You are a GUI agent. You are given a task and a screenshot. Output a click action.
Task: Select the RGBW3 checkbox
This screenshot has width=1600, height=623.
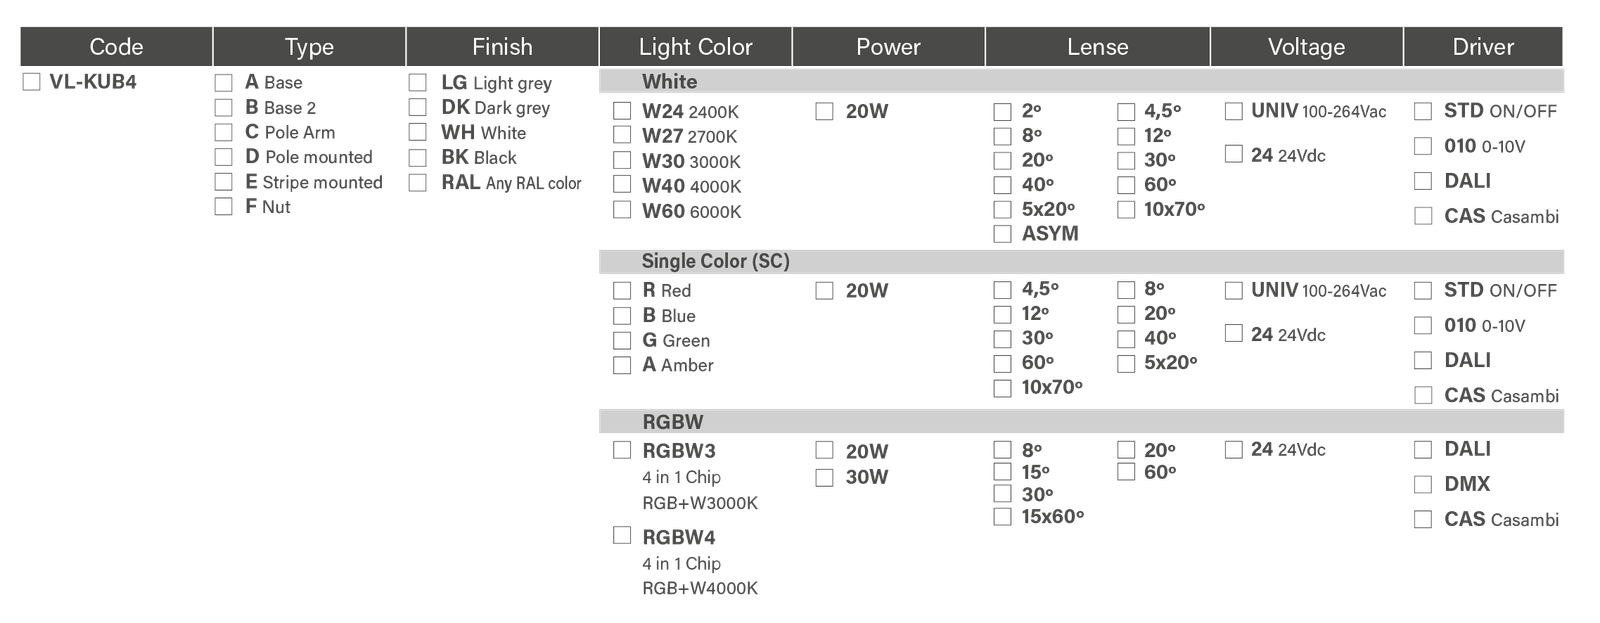[622, 450]
